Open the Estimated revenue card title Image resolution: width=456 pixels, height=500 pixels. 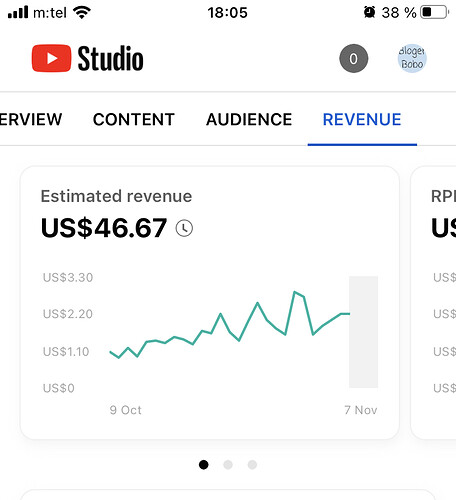coord(116,196)
